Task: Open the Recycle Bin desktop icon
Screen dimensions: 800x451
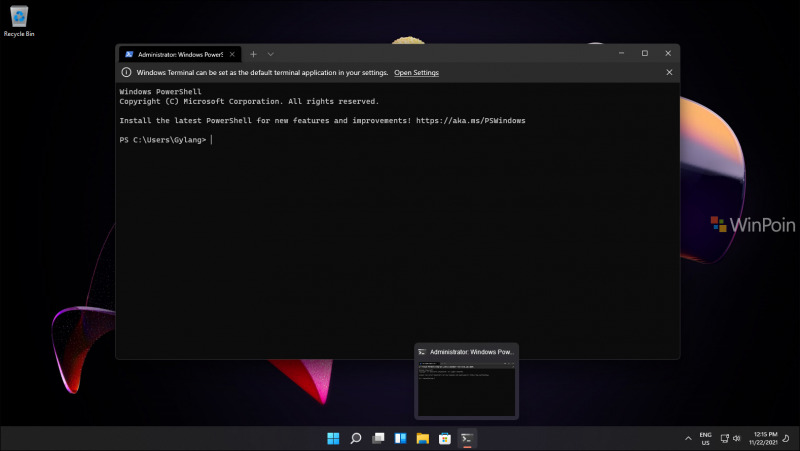Action: 19,21
